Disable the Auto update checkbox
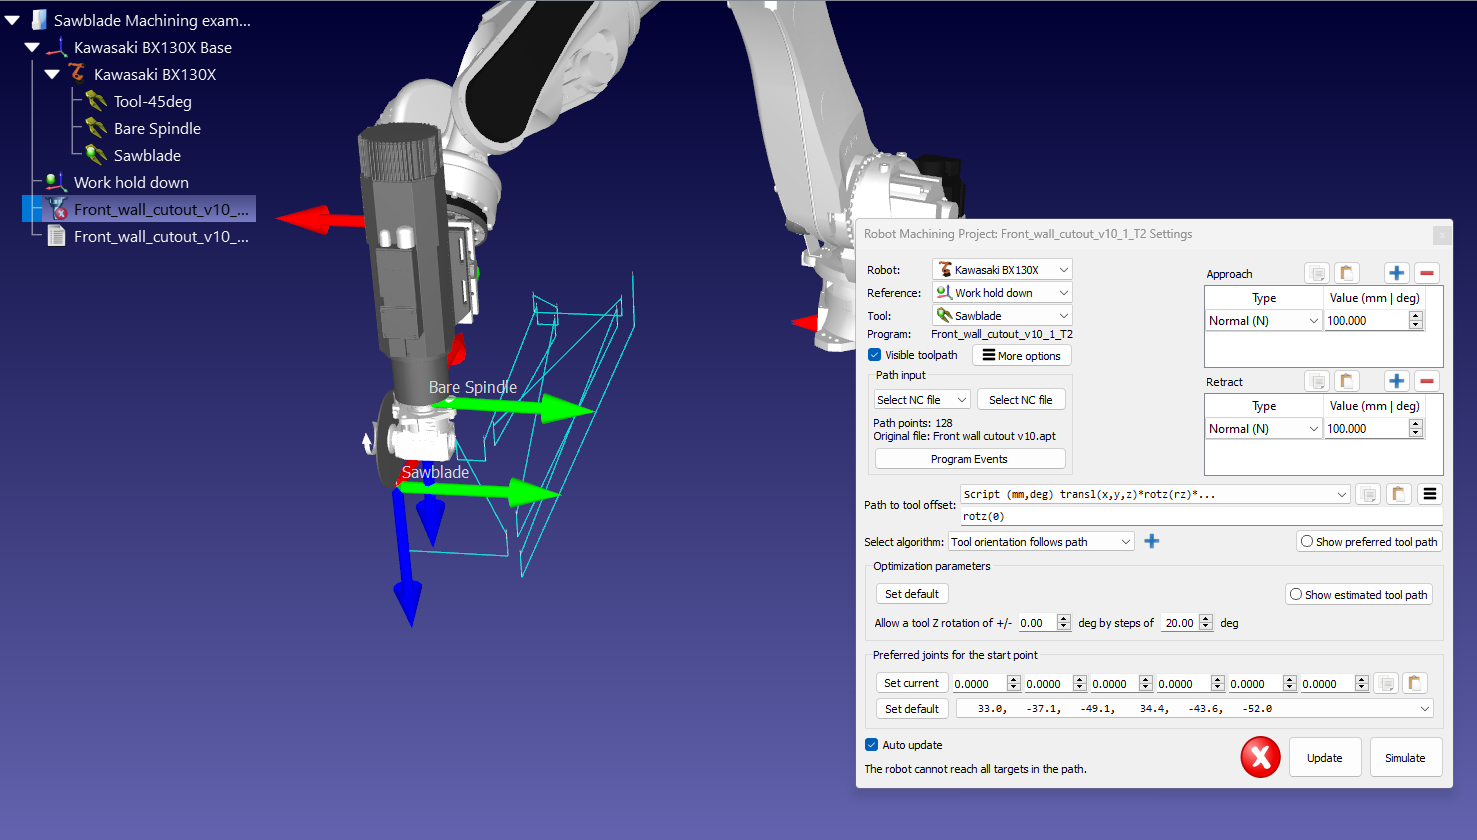The width and height of the screenshot is (1477, 840). [x=872, y=745]
